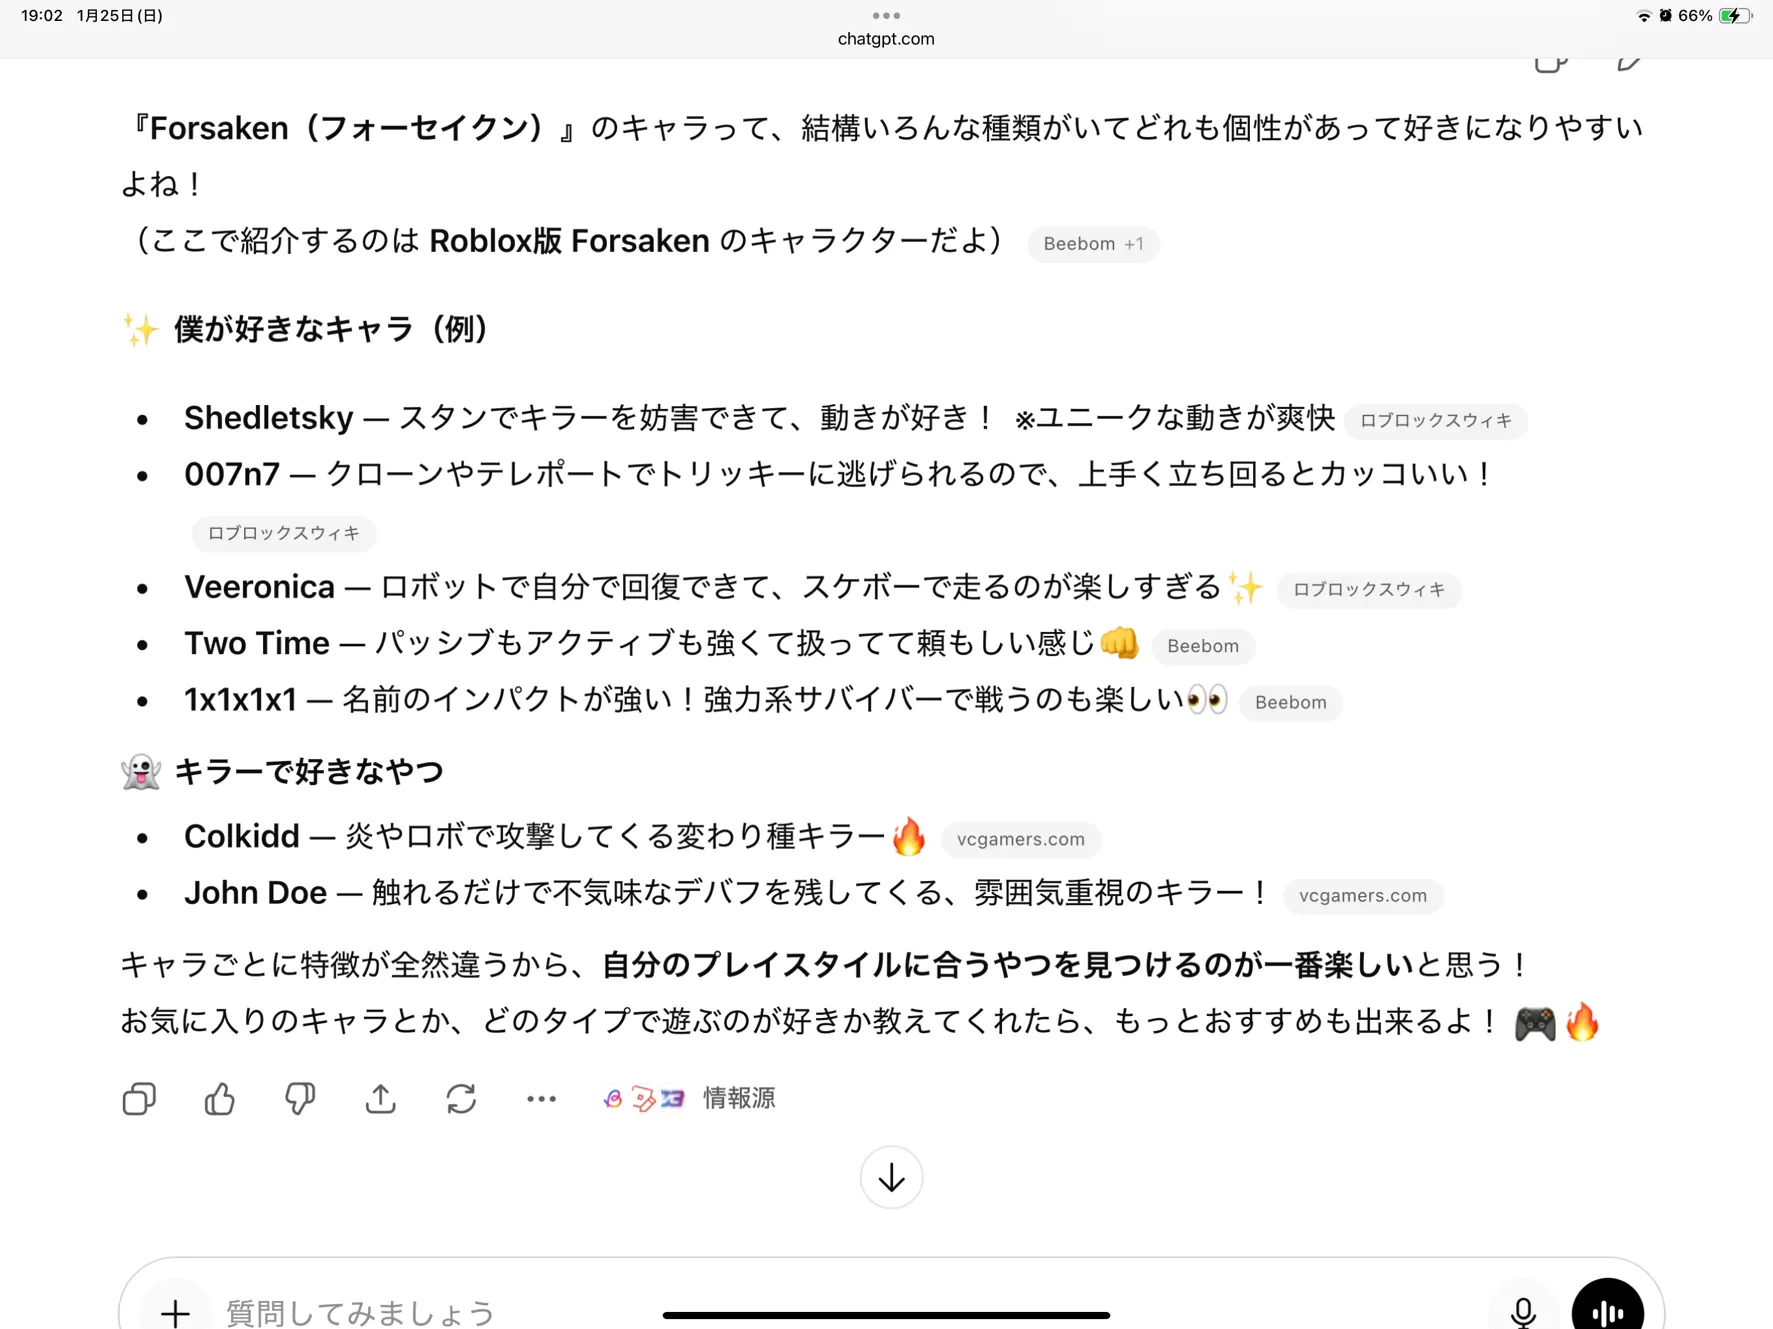Open the vcgamers.com source beside John Doe

1362,895
